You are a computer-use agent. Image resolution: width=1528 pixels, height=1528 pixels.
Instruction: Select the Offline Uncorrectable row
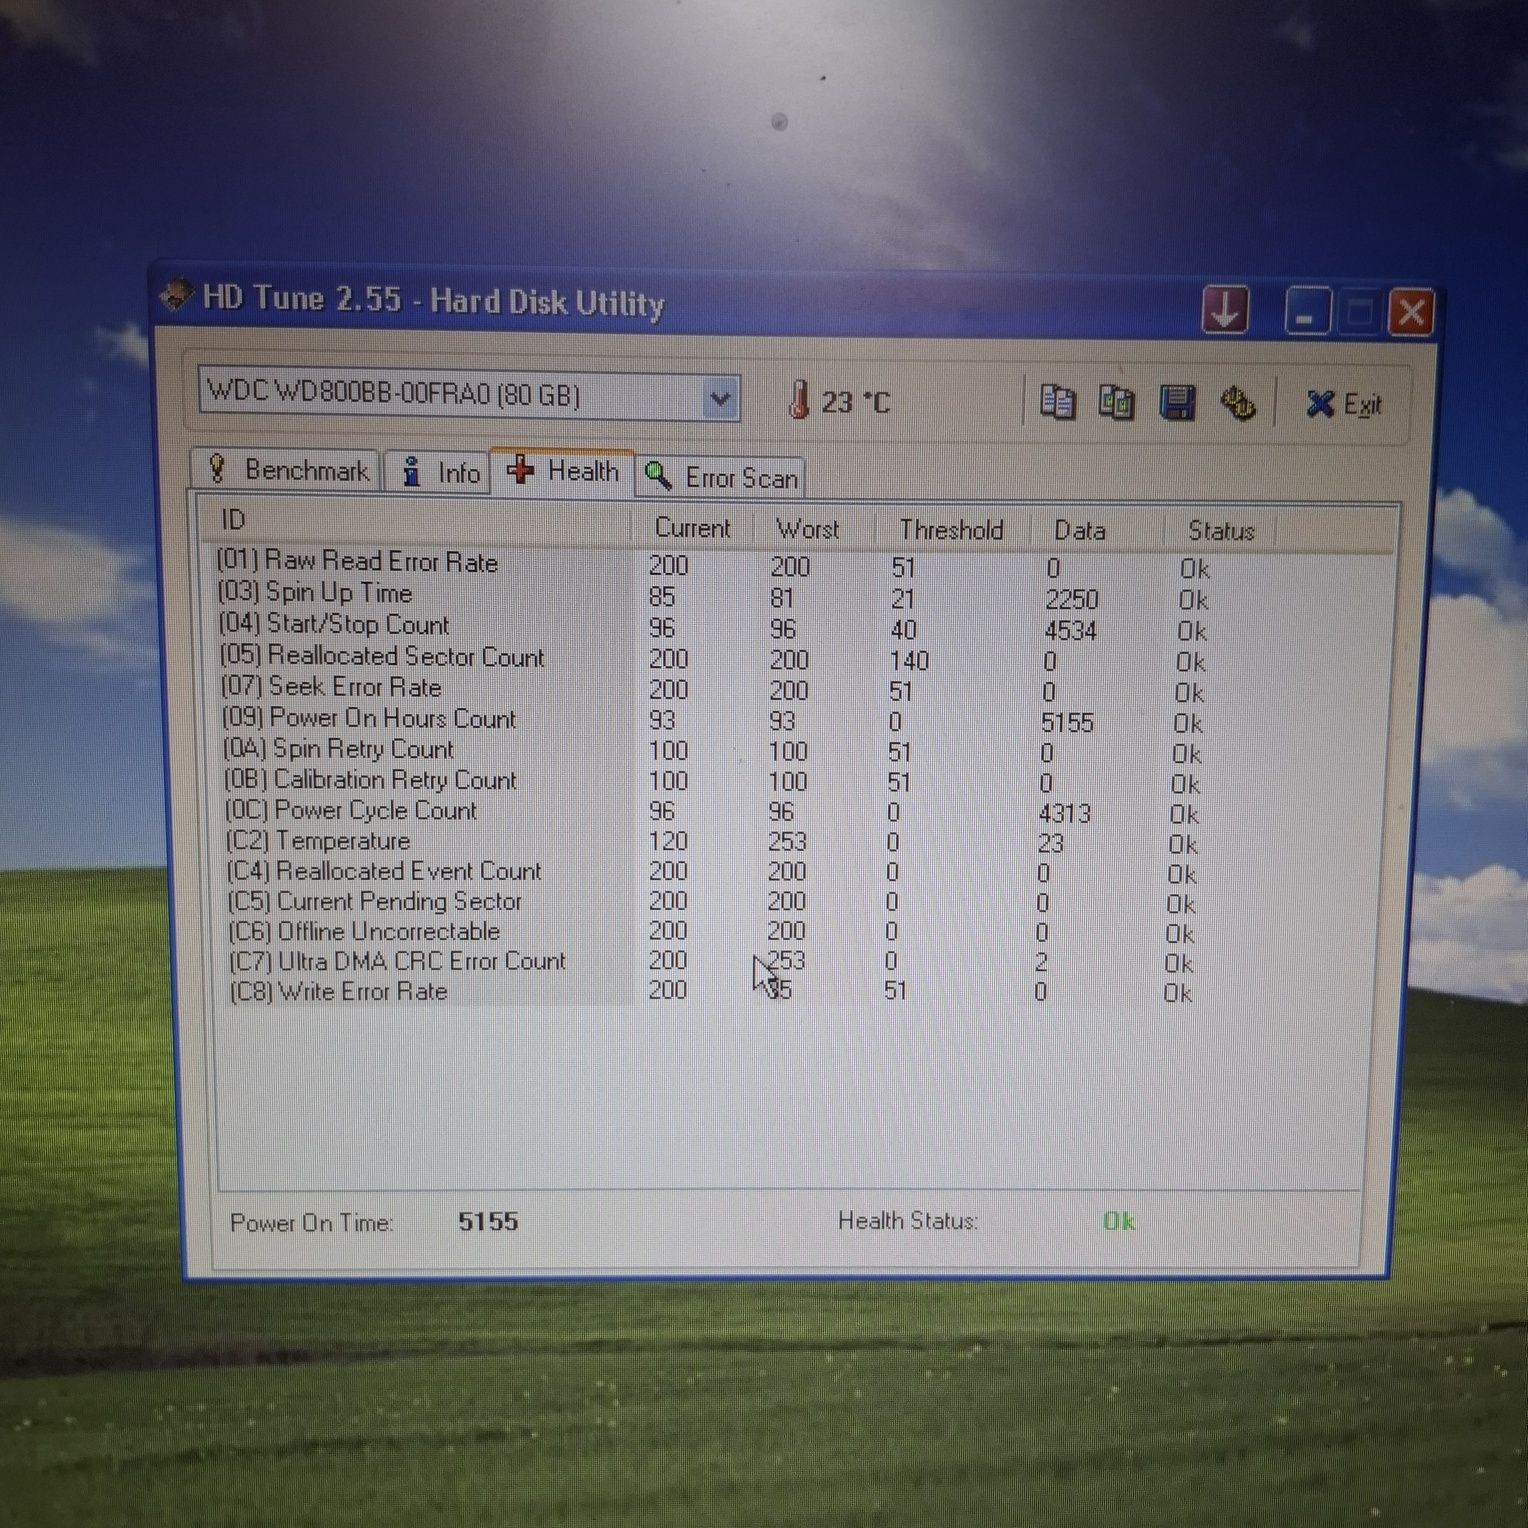click(714, 931)
